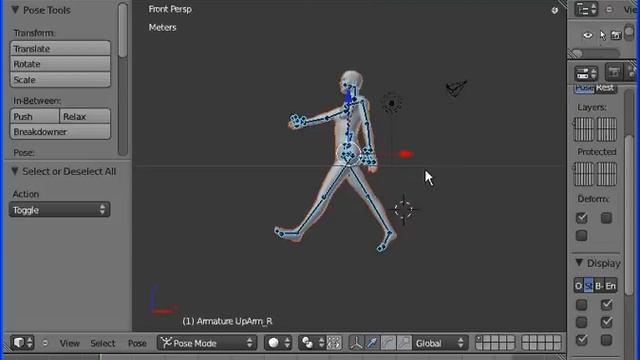Screen dimensions: 640x360
Task: Select the B- (B-Bone) display type
Action: 599,286
